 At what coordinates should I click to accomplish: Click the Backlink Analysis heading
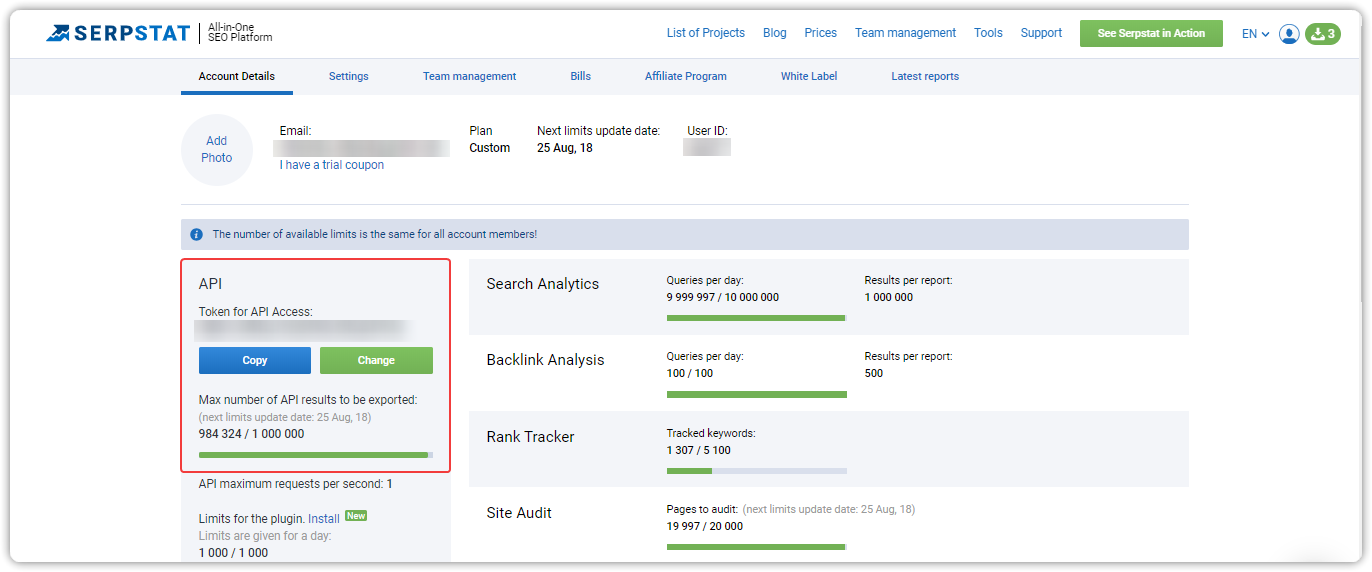coord(546,360)
